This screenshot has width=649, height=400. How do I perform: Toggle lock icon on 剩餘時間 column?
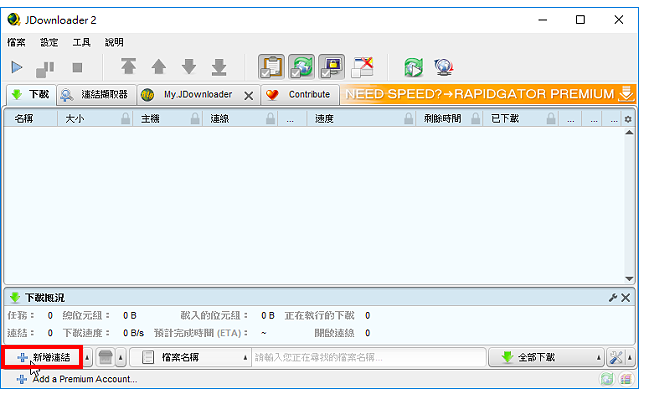click(x=476, y=119)
